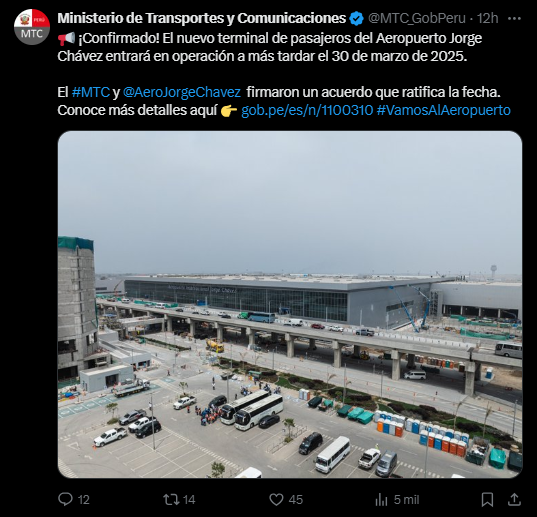Click the @MTC_GobPeru handle
This screenshot has width=537, height=517.
click(417, 18)
